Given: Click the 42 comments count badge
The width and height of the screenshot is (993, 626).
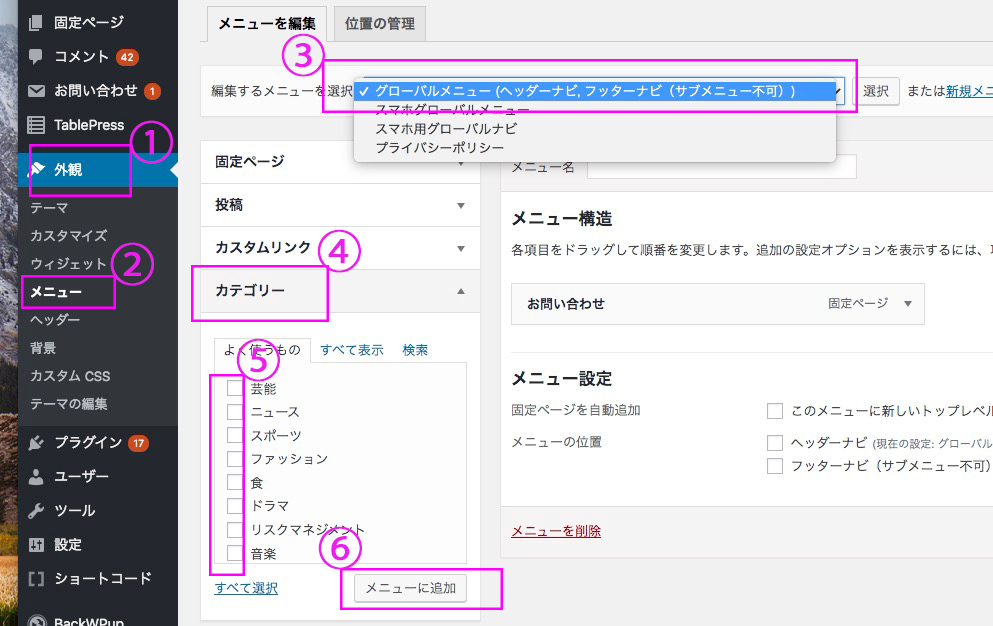Looking at the screenshot, I should point(127,57).
